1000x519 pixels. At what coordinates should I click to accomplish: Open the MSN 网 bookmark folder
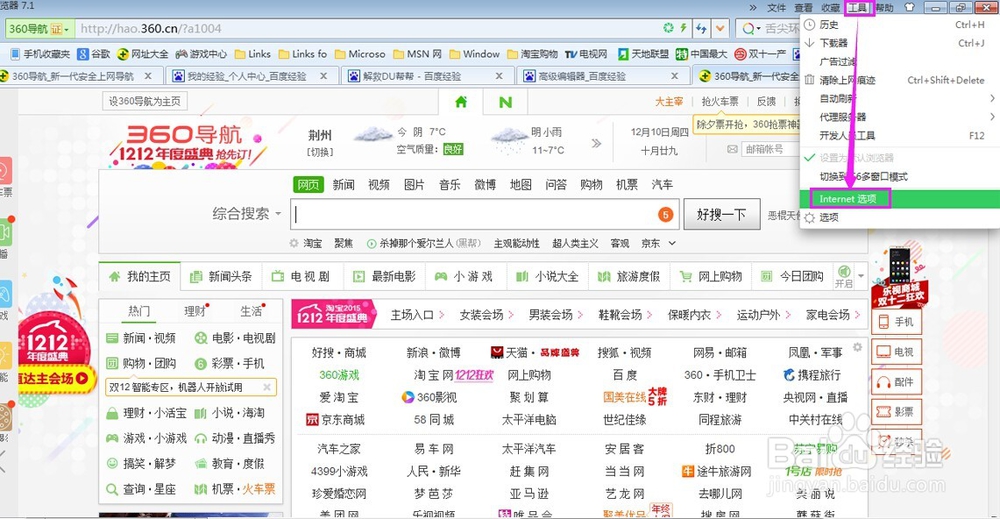point(417,54)
